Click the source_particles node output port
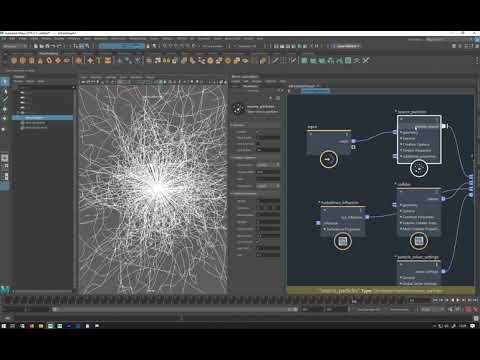 tap(444, 126)
